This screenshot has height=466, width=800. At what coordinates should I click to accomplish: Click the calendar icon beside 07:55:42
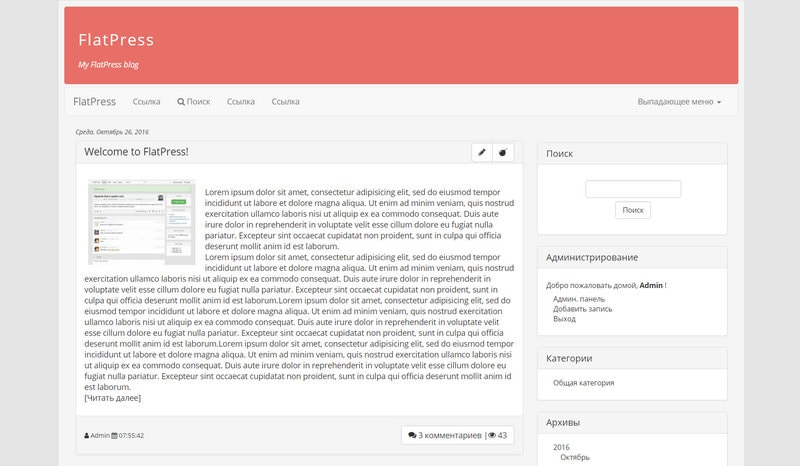pos(114,435)
